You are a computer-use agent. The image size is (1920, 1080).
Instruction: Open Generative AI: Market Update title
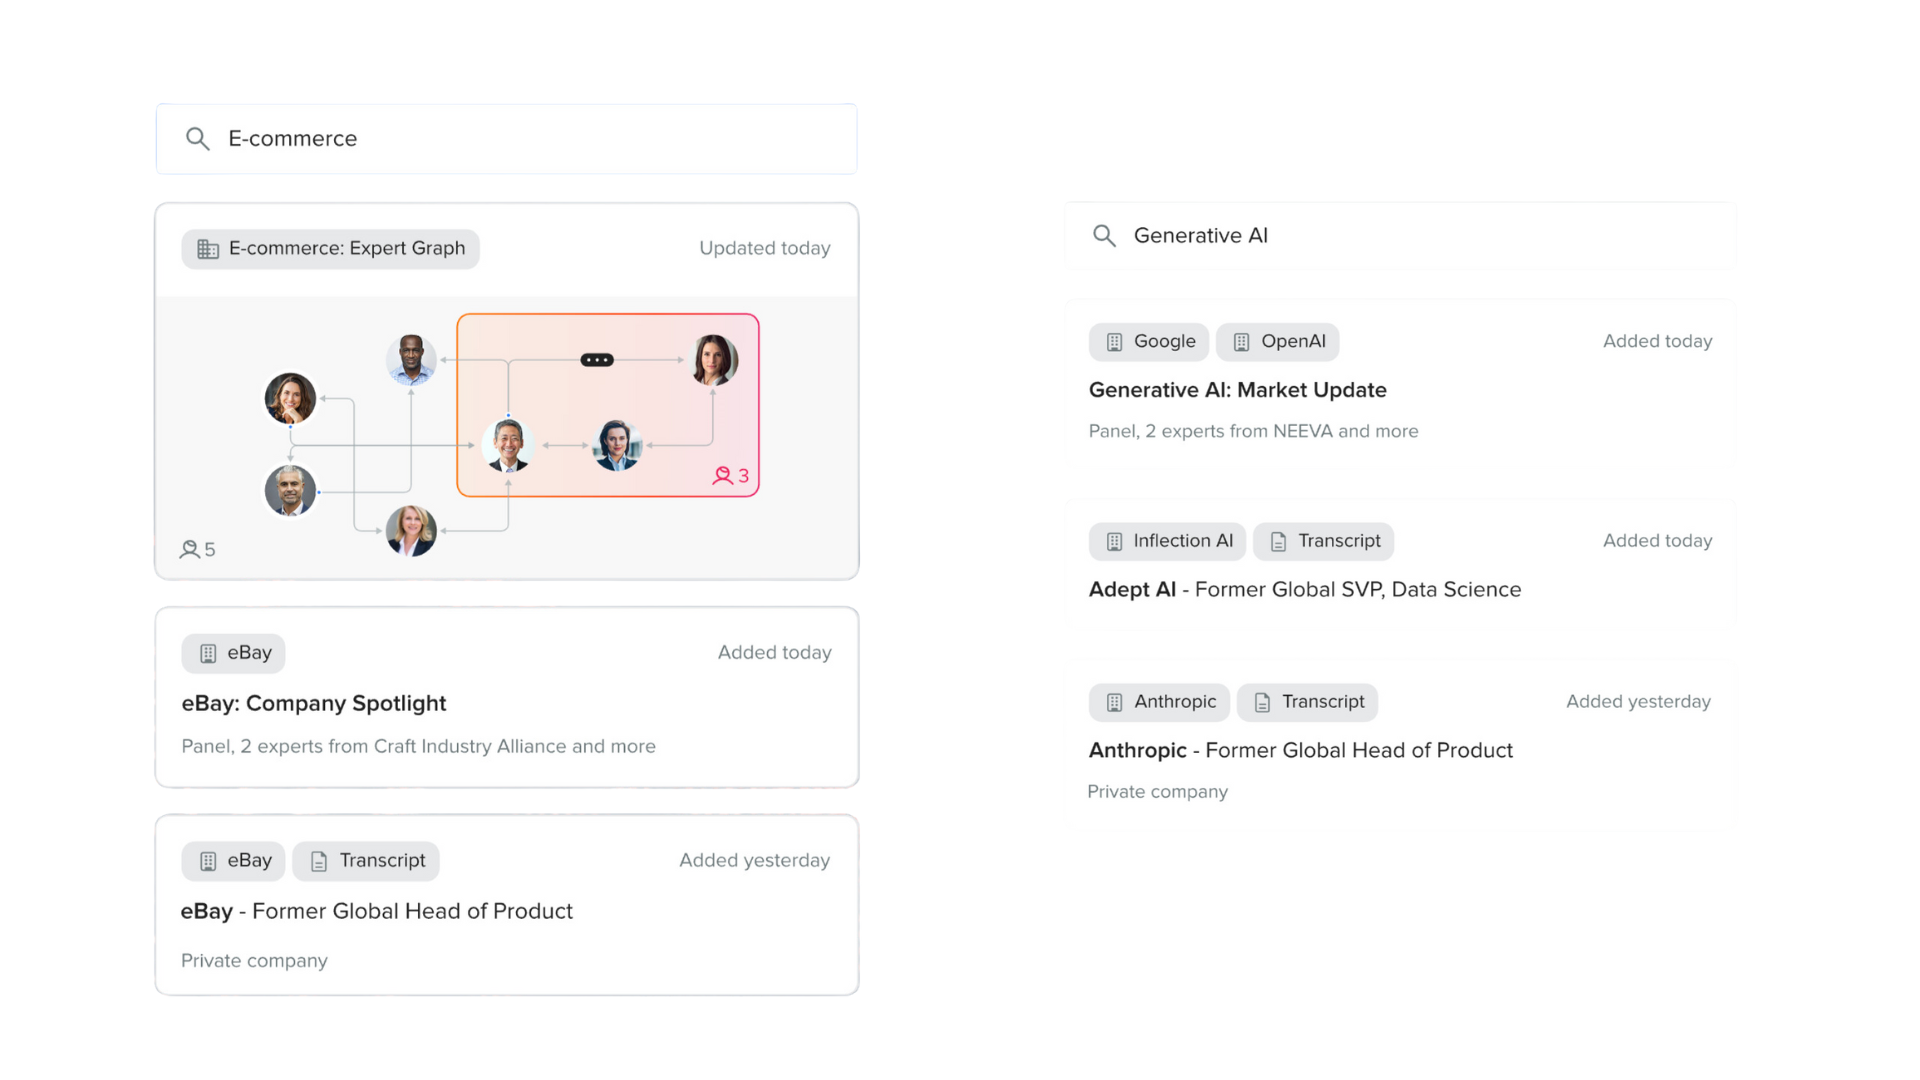[x=1238, y=390]
